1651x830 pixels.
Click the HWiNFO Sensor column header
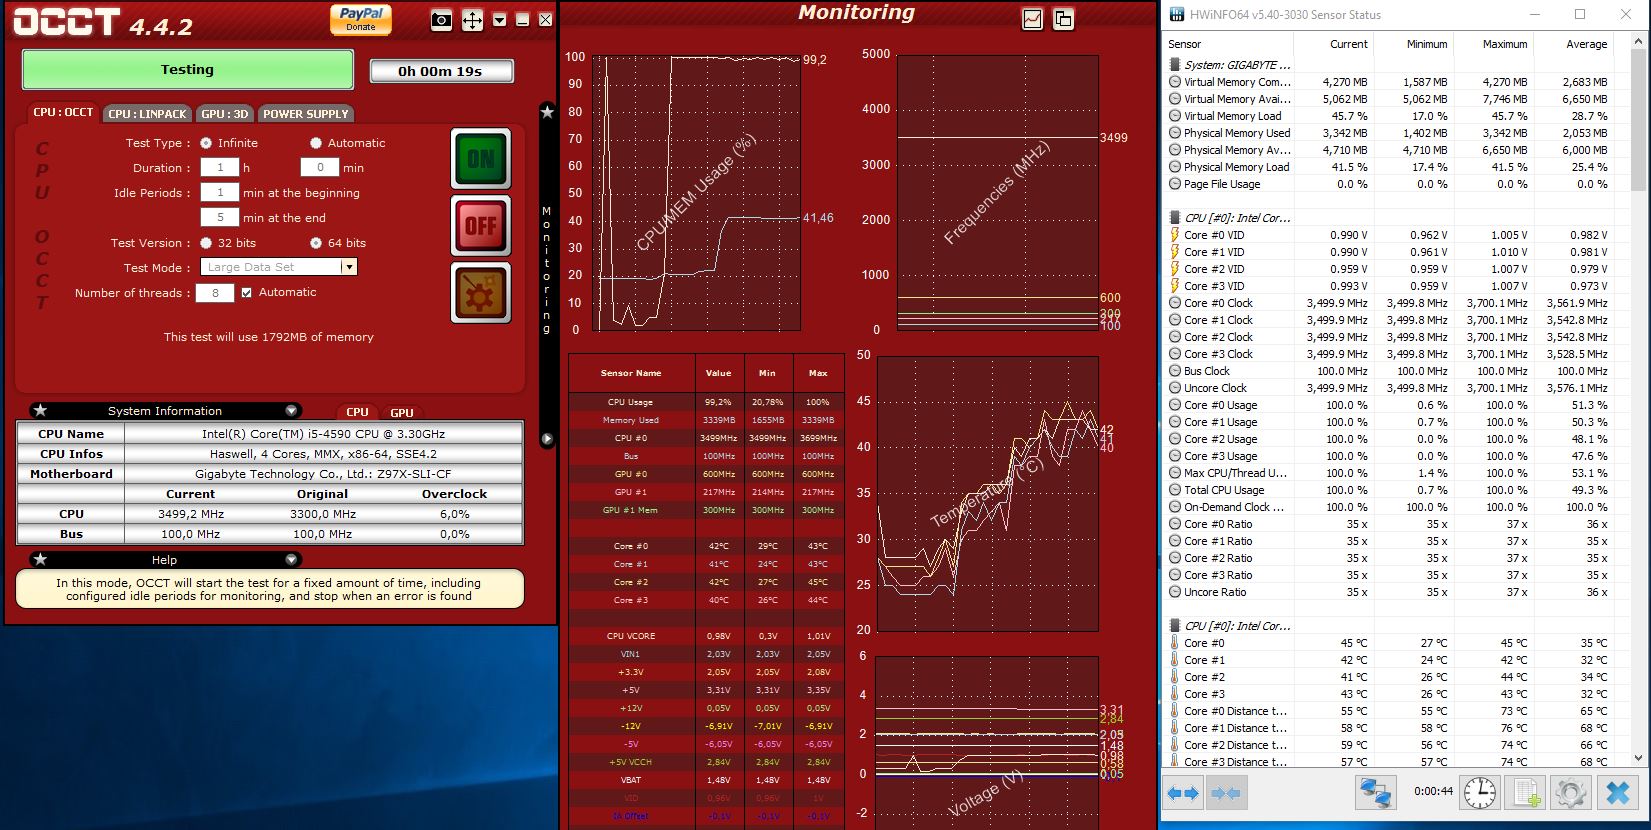1228,44
